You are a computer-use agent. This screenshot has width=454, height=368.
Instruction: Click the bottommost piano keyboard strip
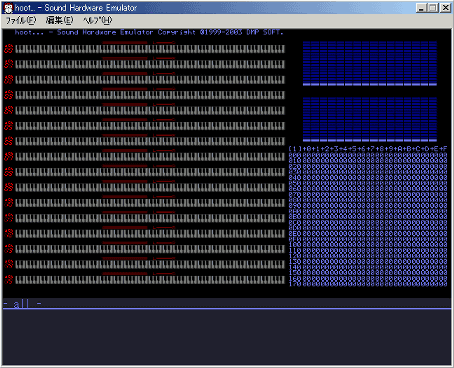pos(150,280)
